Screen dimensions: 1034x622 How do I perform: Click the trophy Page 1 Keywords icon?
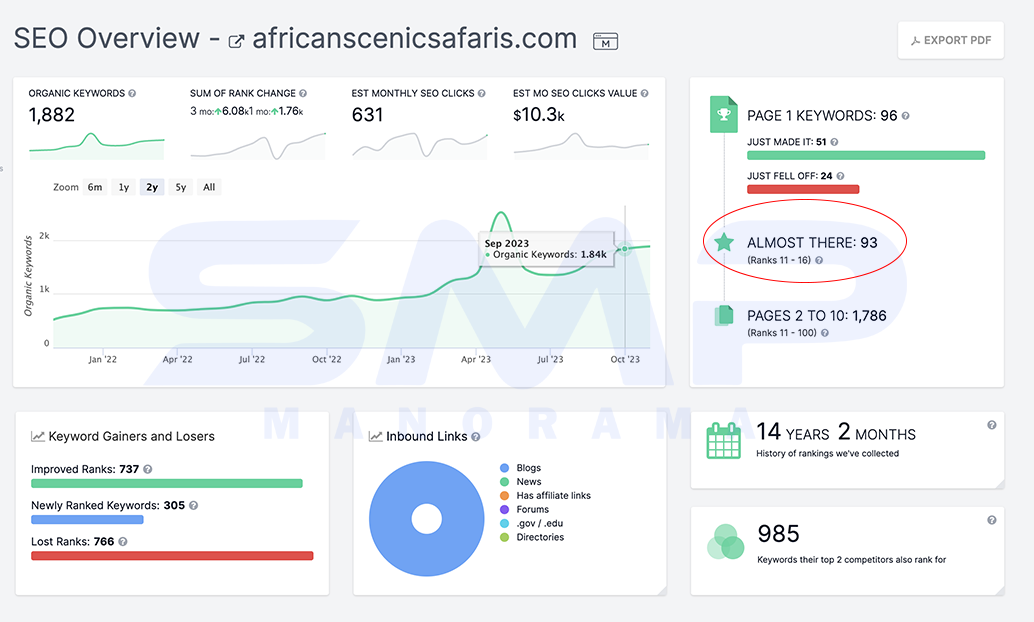tap(723, 114)
